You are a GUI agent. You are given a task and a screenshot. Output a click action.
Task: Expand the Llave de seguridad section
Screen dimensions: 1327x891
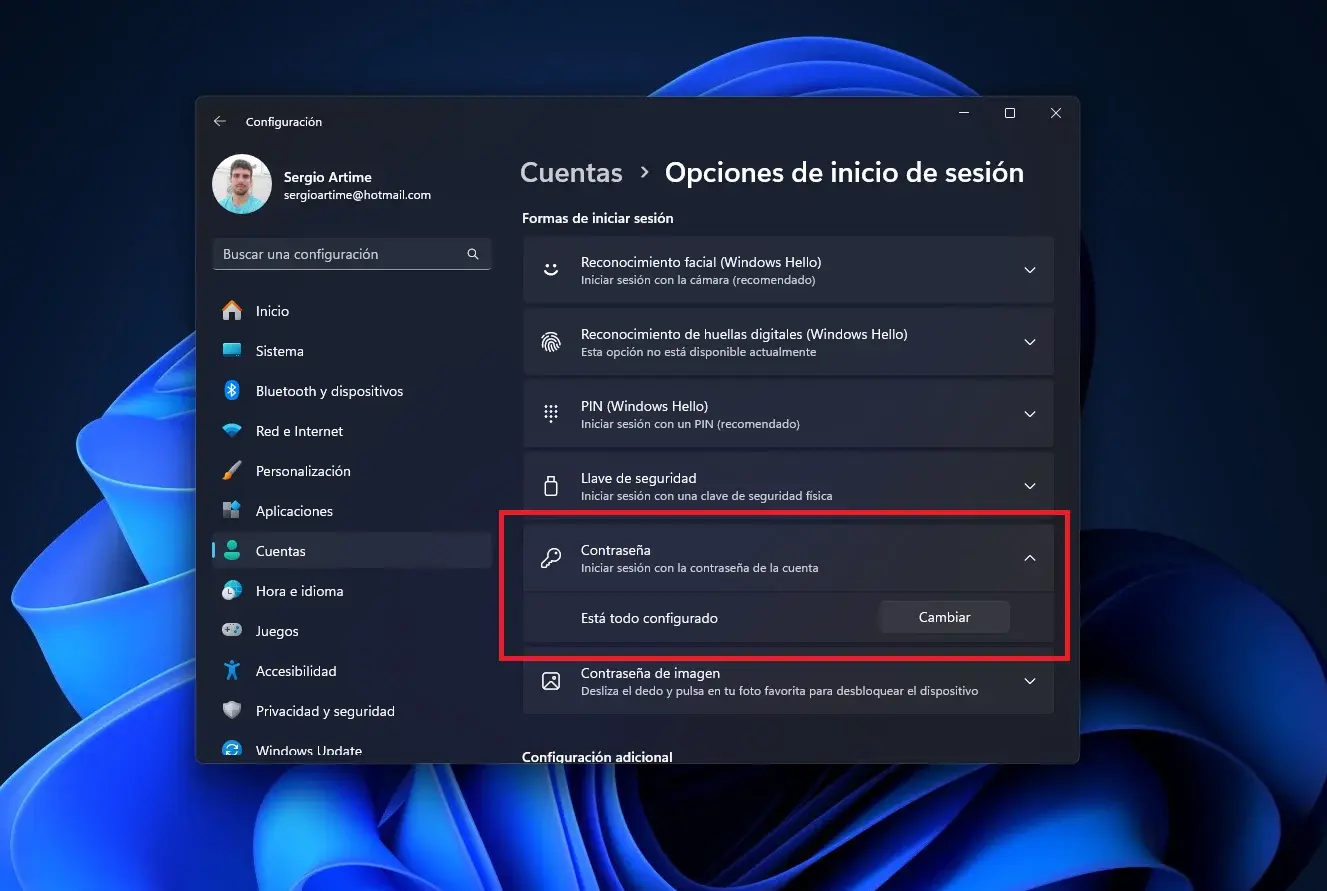click(1029, 486)
